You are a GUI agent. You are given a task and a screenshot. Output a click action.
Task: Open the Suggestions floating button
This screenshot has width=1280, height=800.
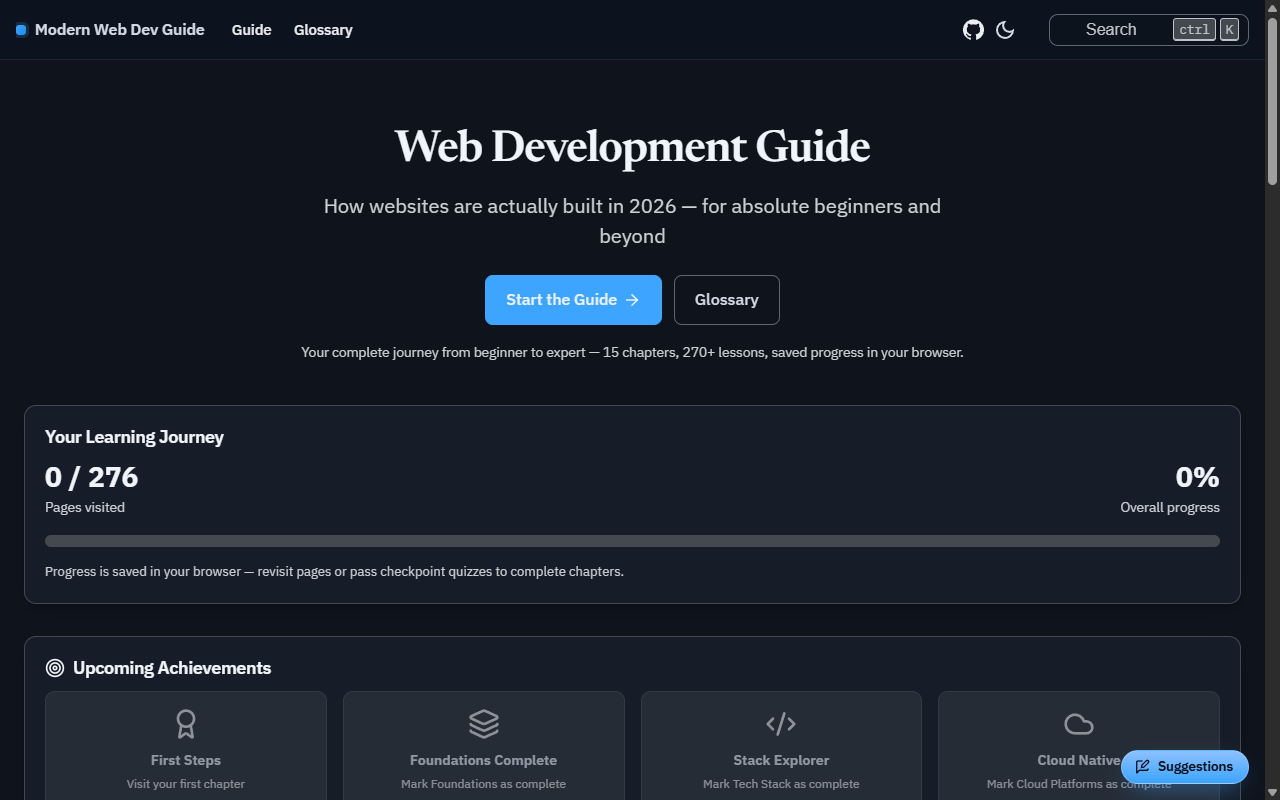point(1185,767)
